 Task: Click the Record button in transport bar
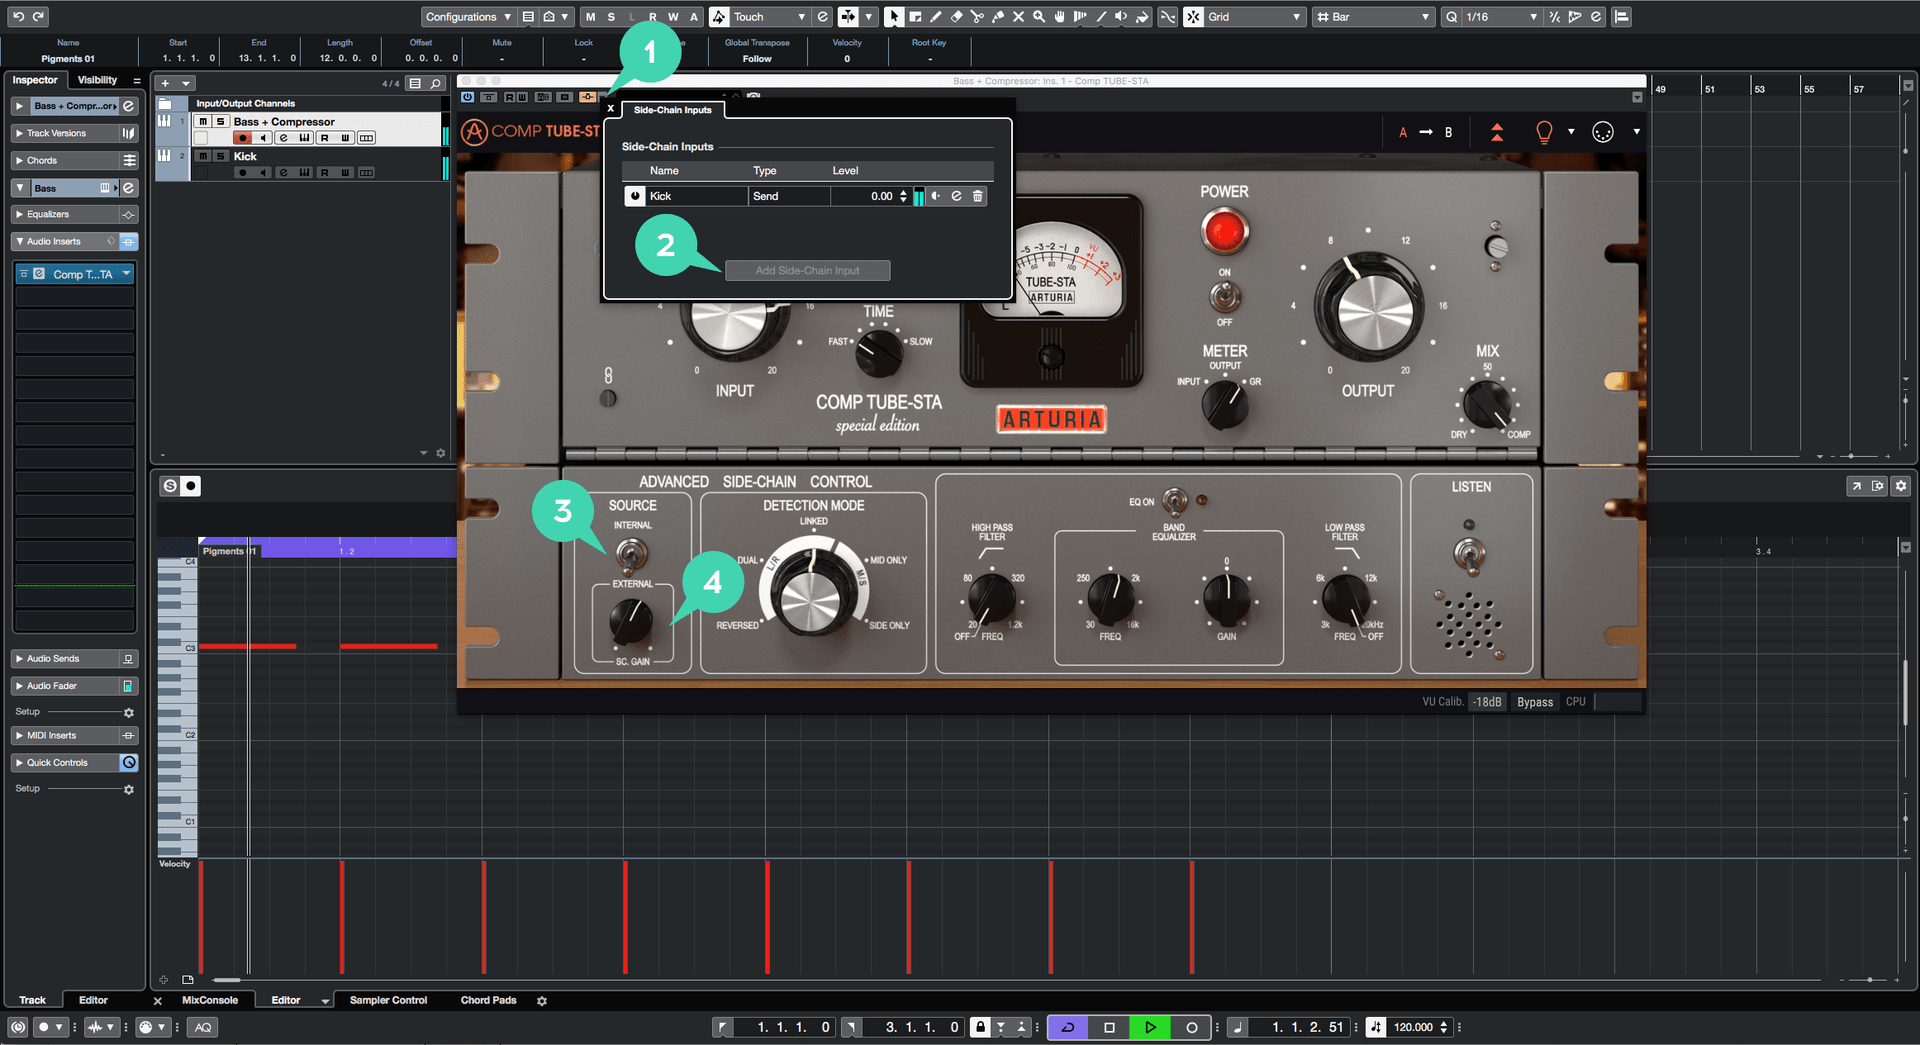point(1191,1027)
